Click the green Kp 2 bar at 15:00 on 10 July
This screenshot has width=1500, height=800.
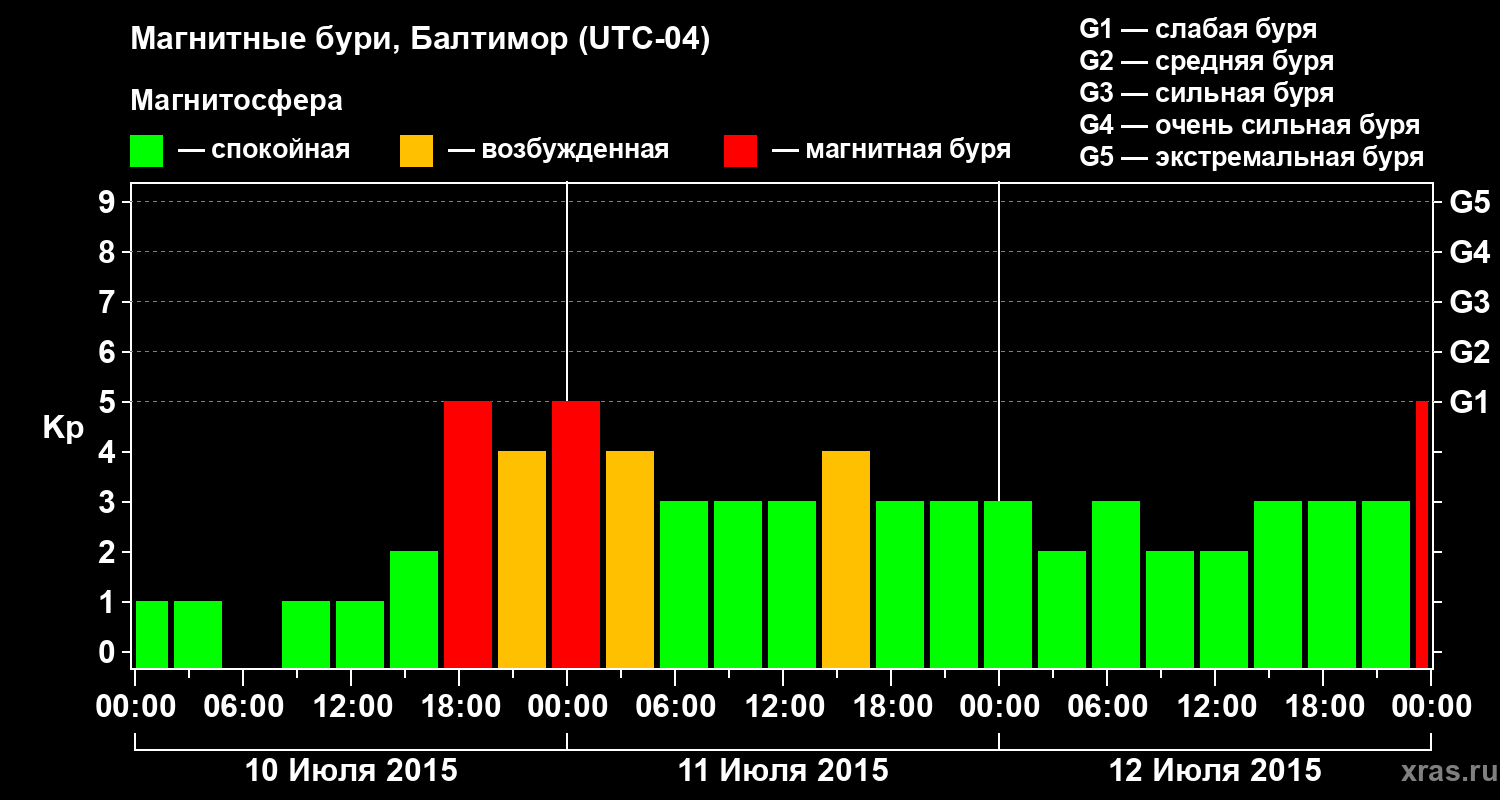point(414,609)
